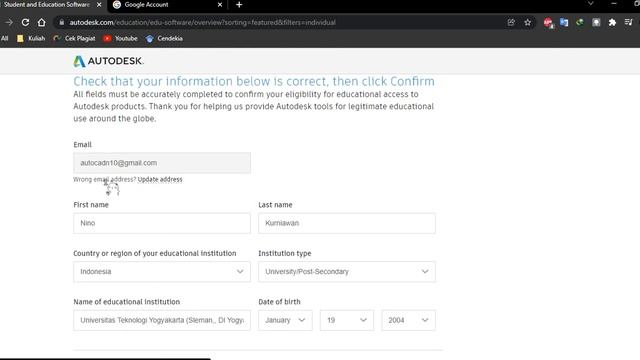Image resolution: width=640 pixels, height=360 pixels.
Task: Open the birth day dropdown showing 19
Action: 347,320
